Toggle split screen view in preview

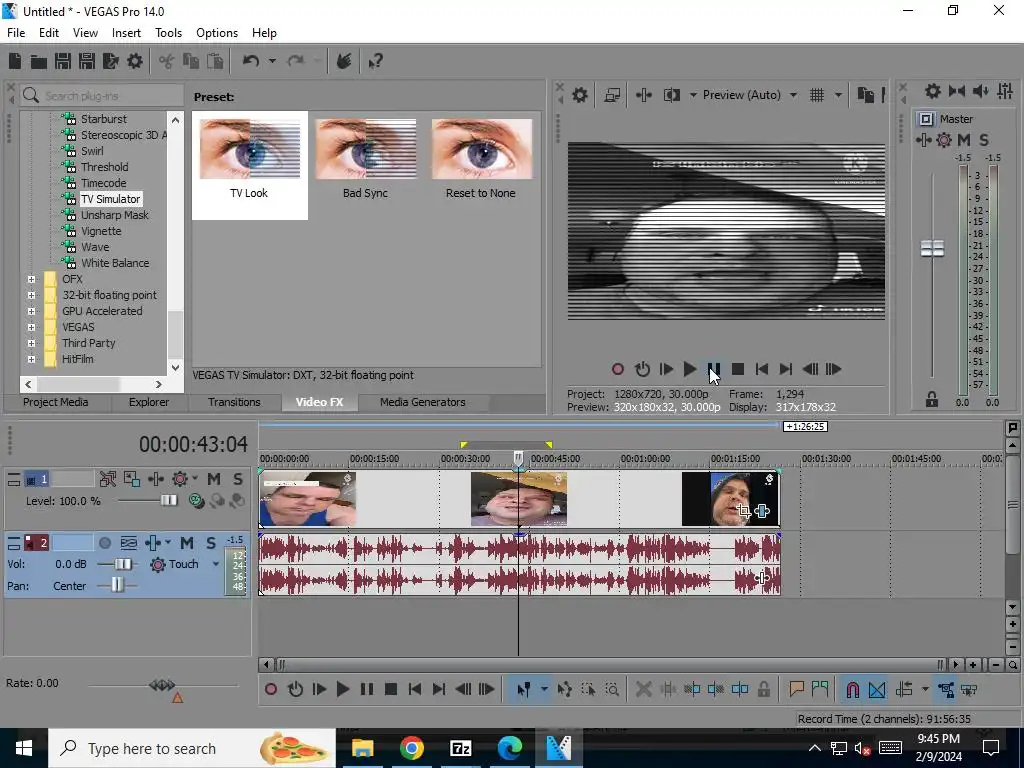tap(671, 95)
